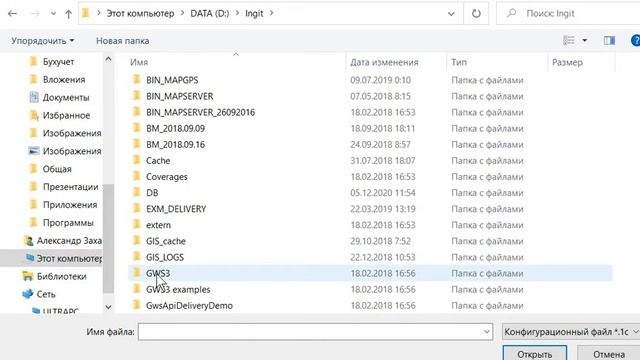This screenshot has height=360, width=640.
Task: Select Александр user folder in navigation pane
Action: tap(69, 241)
